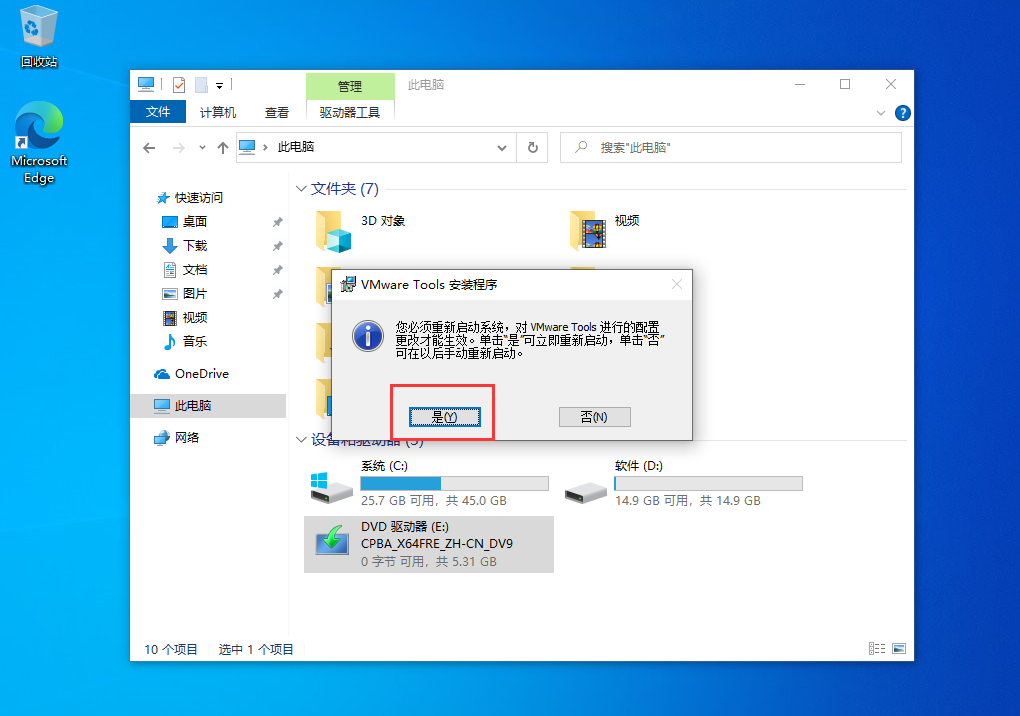
Task: Click the system icon in Explorer title bar
Action: pos(146,85)
